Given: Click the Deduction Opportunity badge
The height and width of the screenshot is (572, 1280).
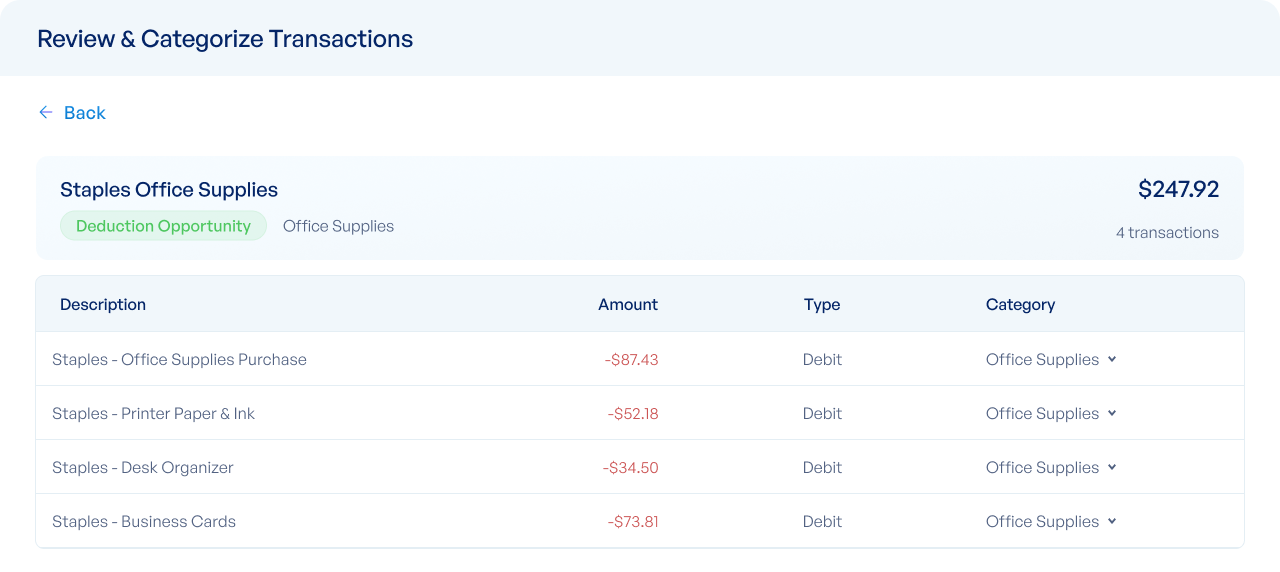Looking at the screenshot, I should pos(163,226).
